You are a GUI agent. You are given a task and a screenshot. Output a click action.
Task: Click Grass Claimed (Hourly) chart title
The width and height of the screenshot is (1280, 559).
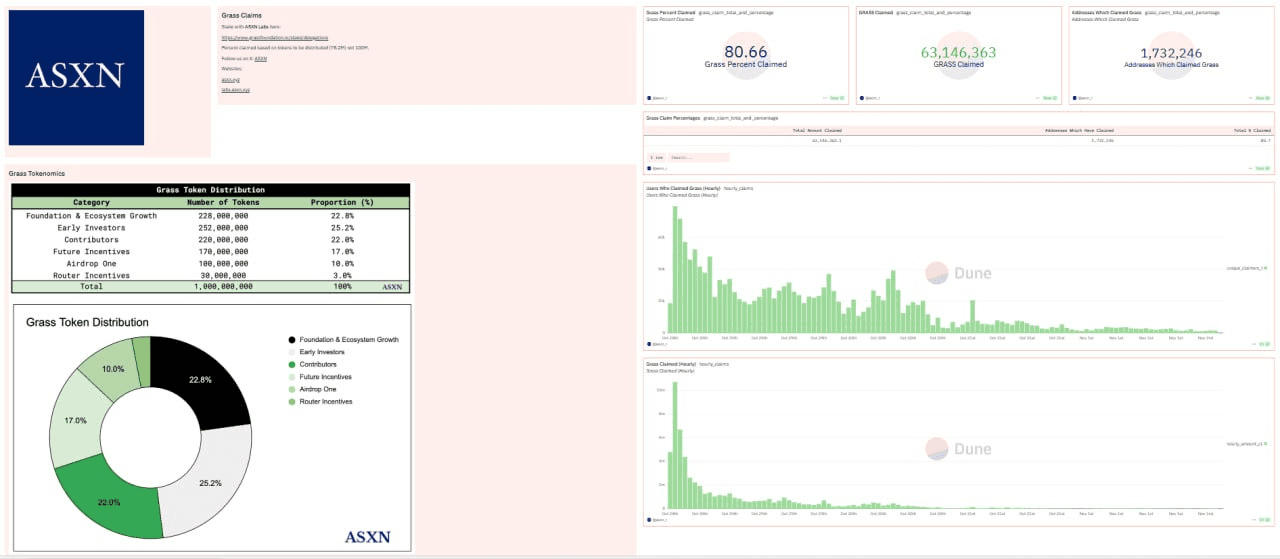(x=670, y=364)
